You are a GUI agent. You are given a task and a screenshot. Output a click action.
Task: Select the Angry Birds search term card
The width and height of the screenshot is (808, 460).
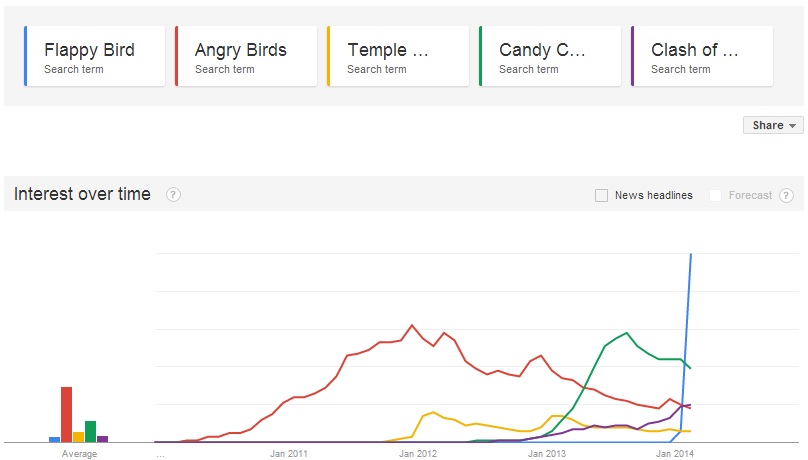pos(246,56)
